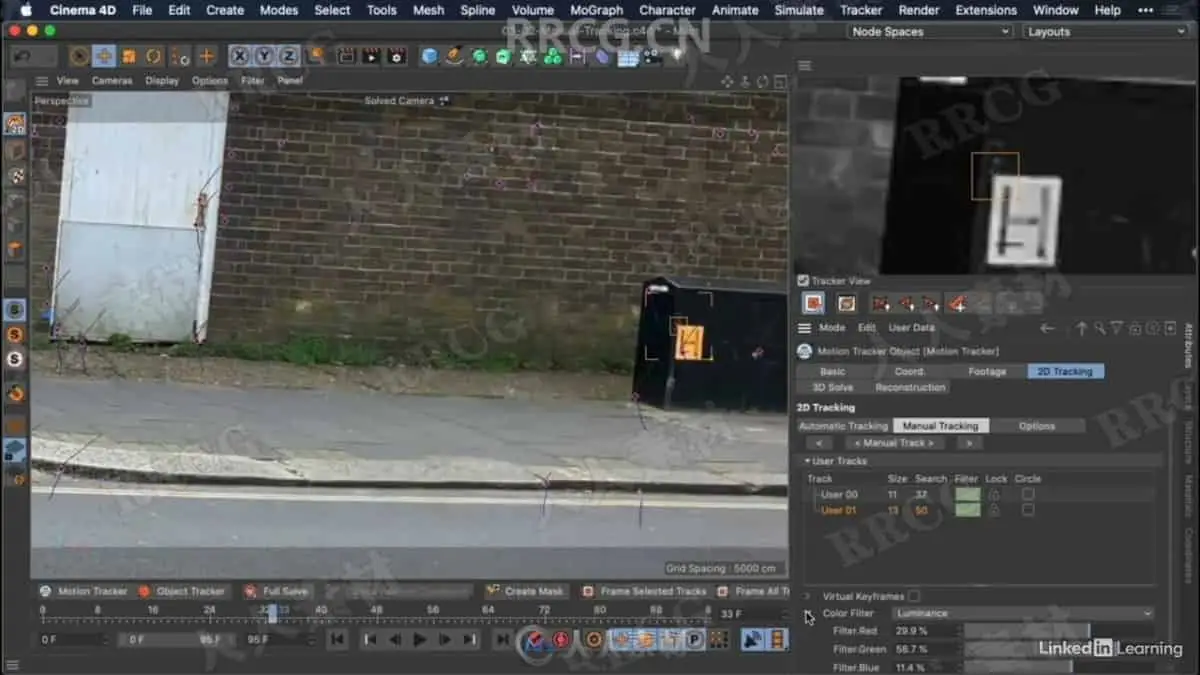Select the Automatic Tracking sub-tab
The image size is (1200, 675).
pos(843,426)
